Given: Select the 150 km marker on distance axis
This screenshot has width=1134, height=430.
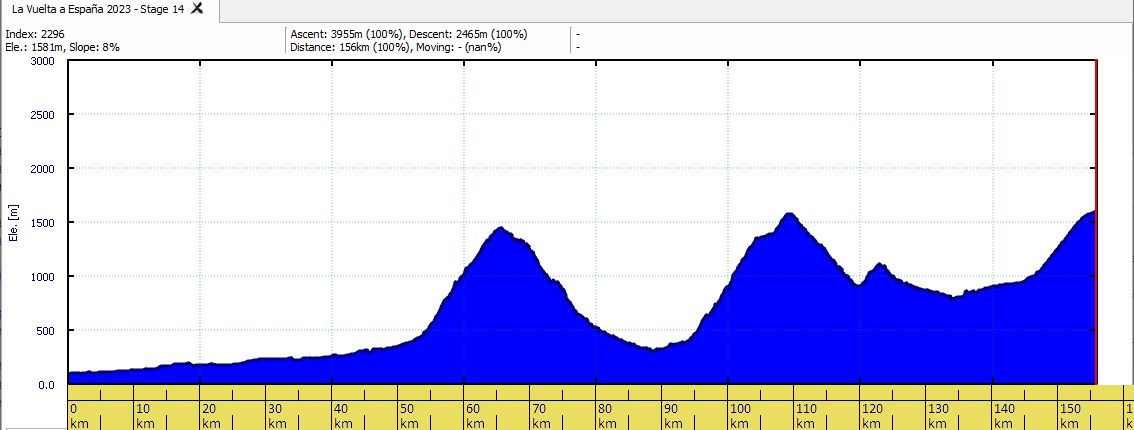Looking at the screenshot, I should (x=1070, y=416).
